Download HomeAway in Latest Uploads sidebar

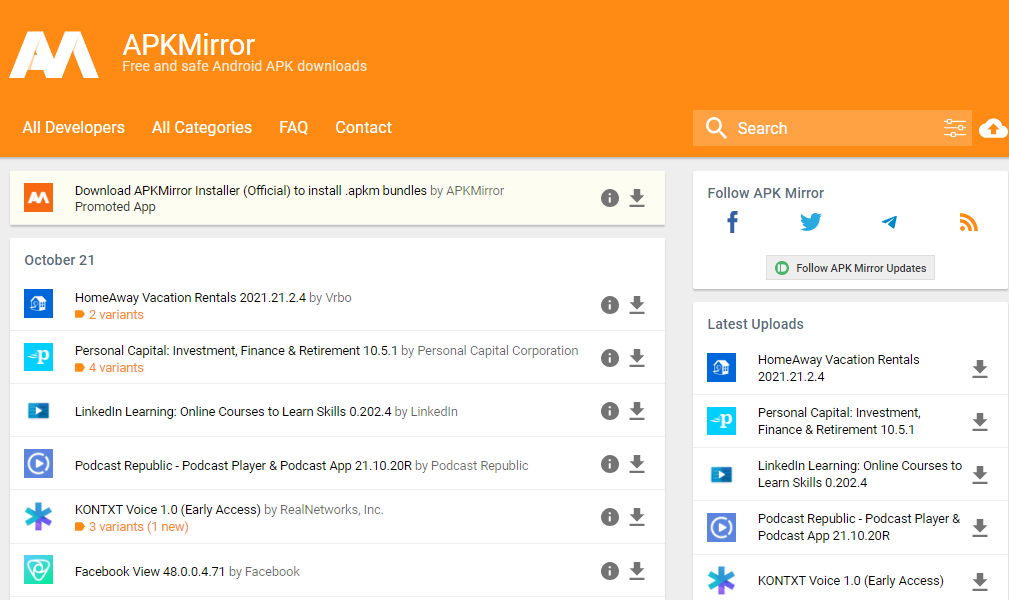(979, 368)
